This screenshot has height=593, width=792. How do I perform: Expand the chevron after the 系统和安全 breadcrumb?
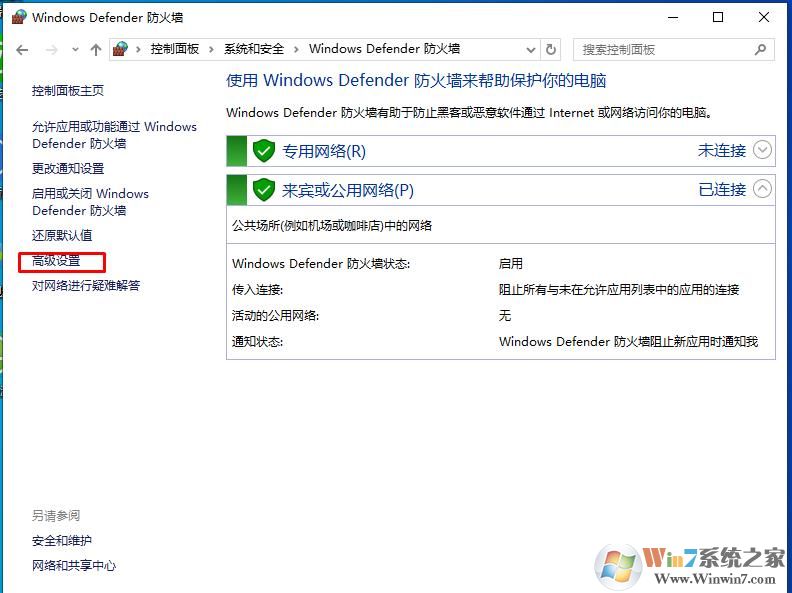pyautogui.click(x=296, y=50)
